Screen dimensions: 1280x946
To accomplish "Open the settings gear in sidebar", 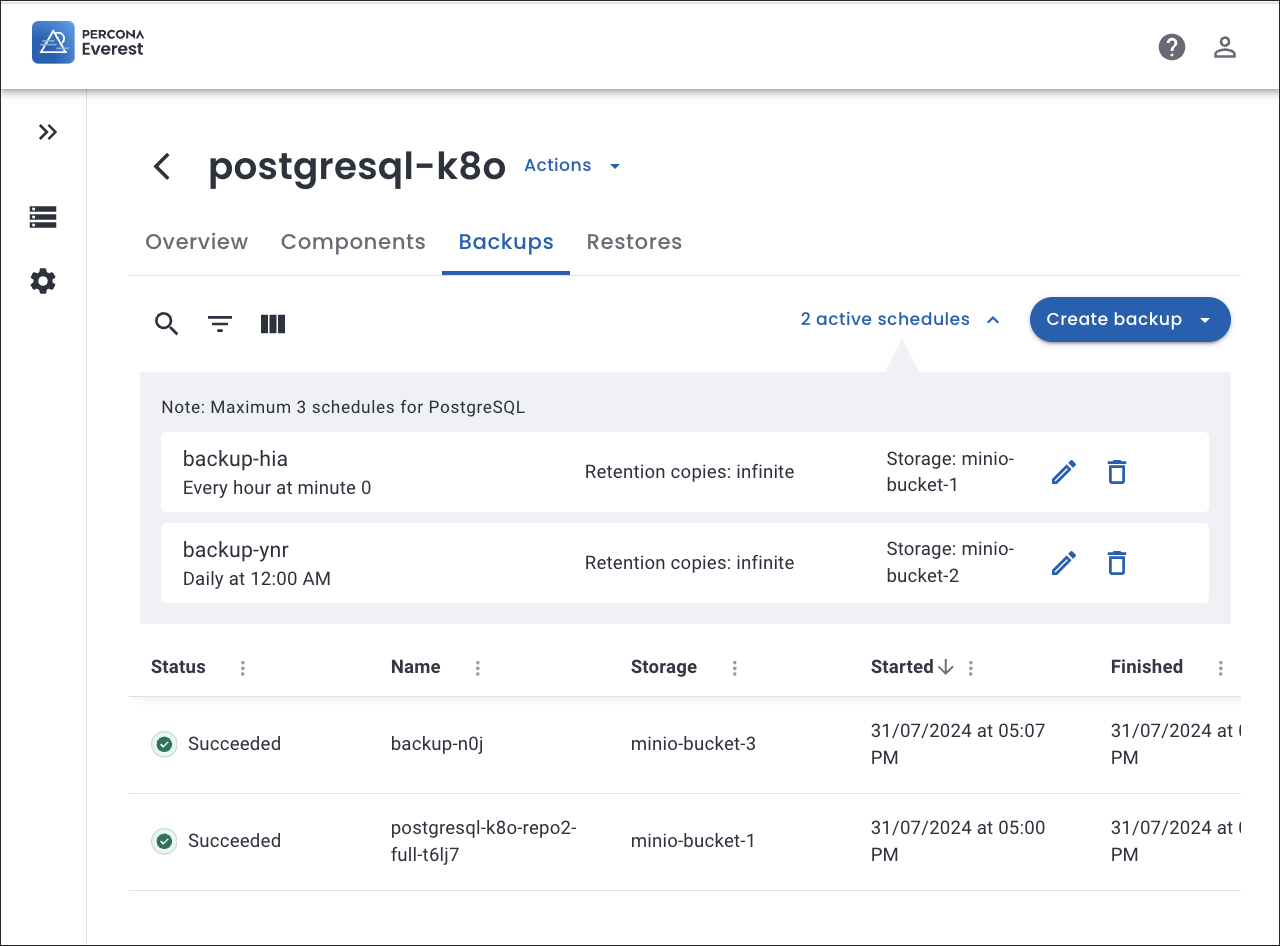I will [43, 281].
